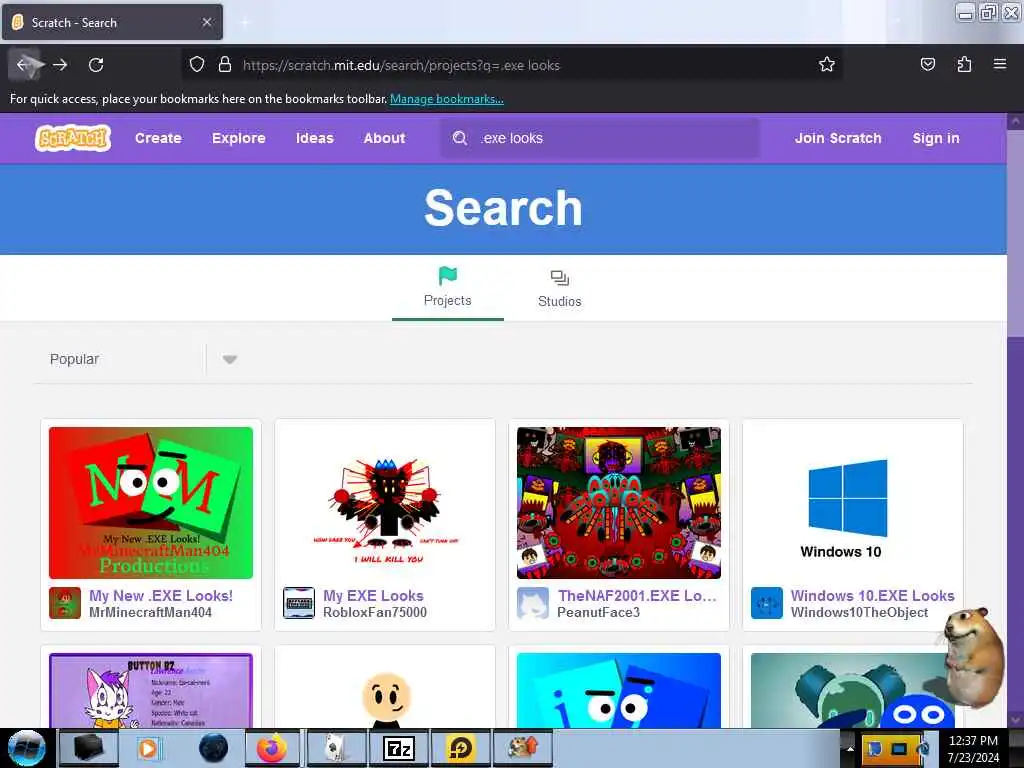Image resolution: width=1024 pixels, height=768 pixels.
Task: Click the Join Scratch button
Action: pos(838,138)
